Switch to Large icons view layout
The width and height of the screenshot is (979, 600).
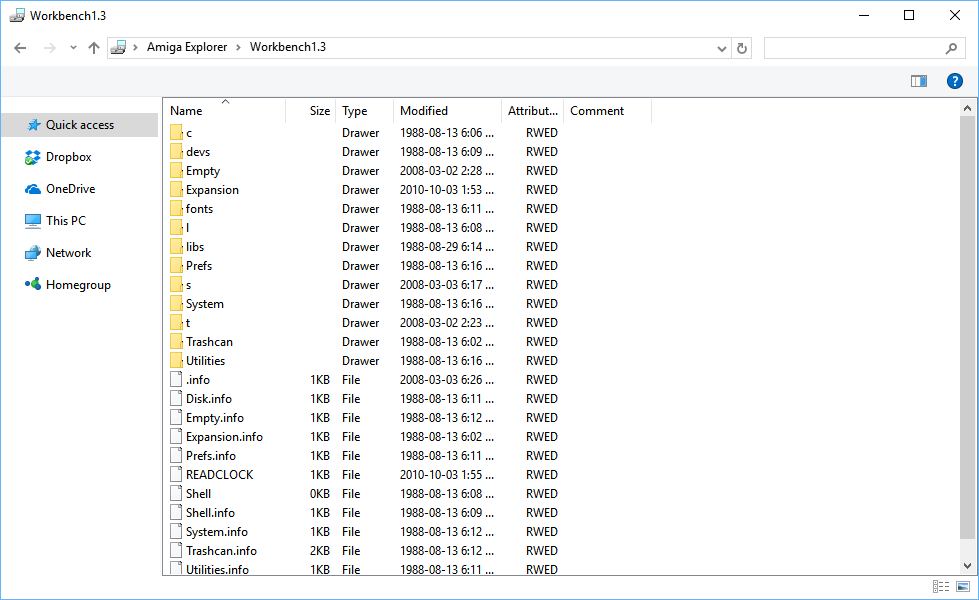[x=963, y=586]
